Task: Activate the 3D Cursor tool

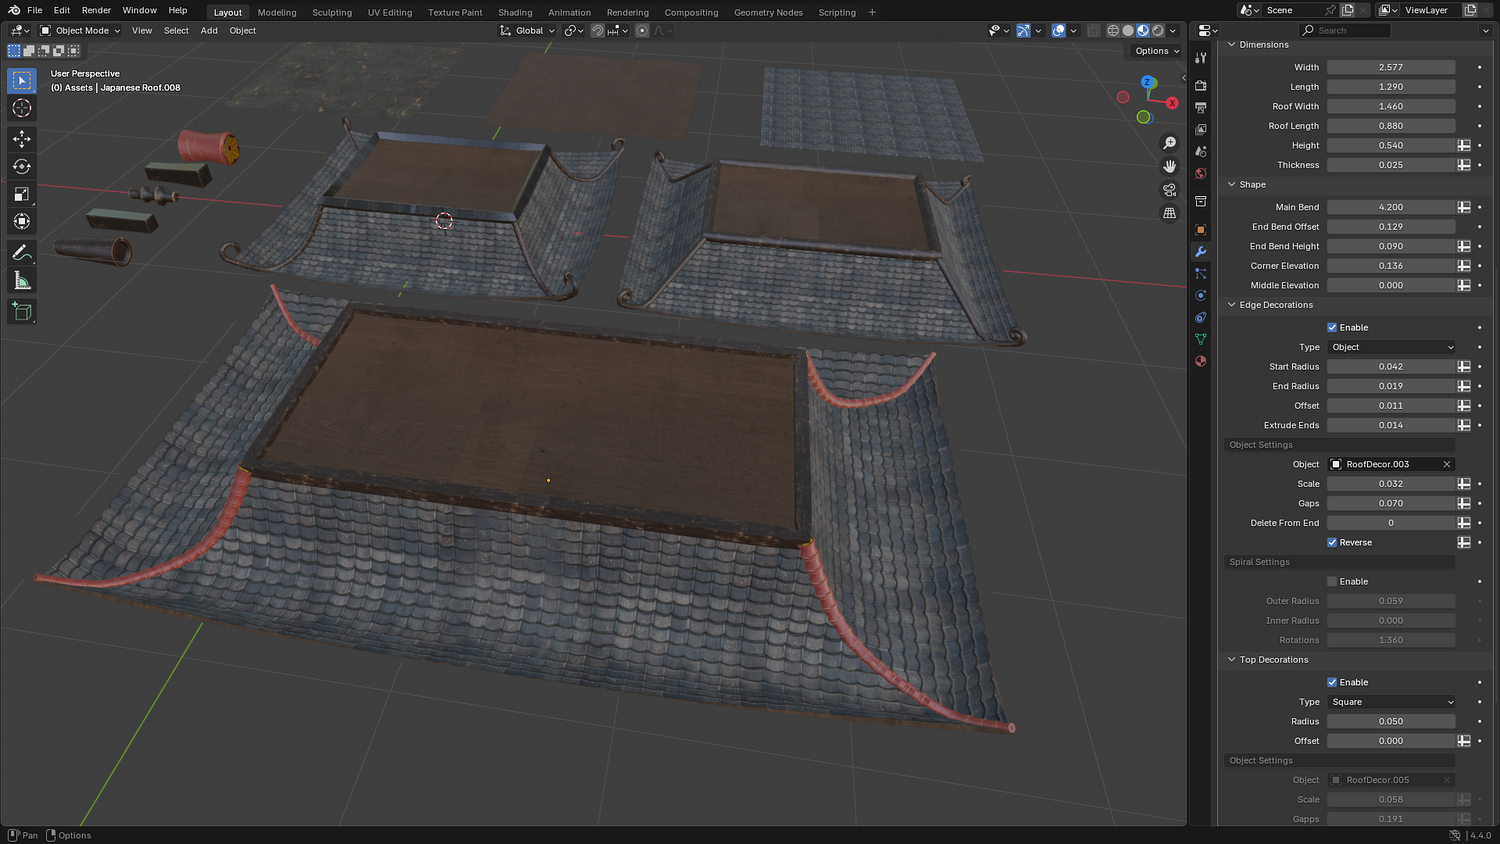Action: click(x=22, y=108)
